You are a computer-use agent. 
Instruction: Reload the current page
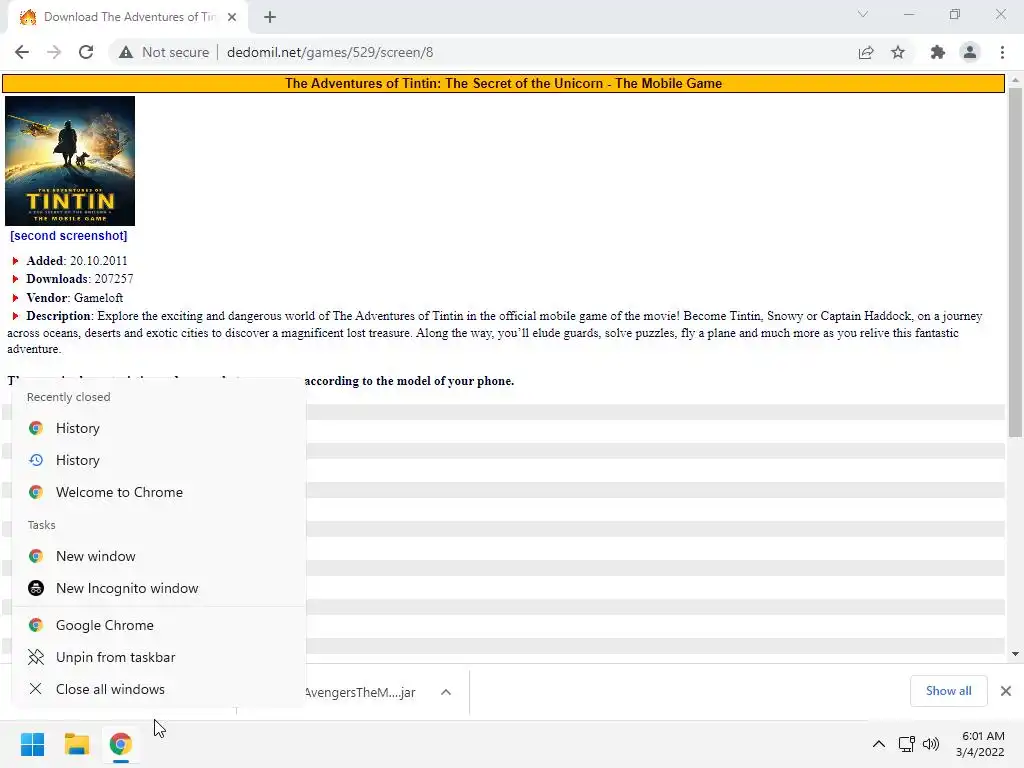[86, 52]
